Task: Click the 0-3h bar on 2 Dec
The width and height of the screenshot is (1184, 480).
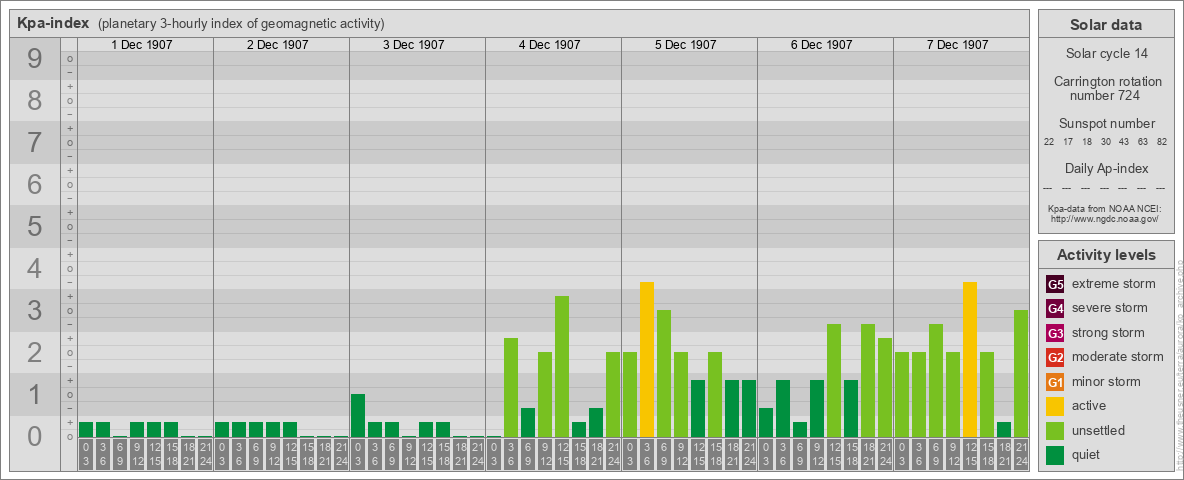Action: coord(222,429)
